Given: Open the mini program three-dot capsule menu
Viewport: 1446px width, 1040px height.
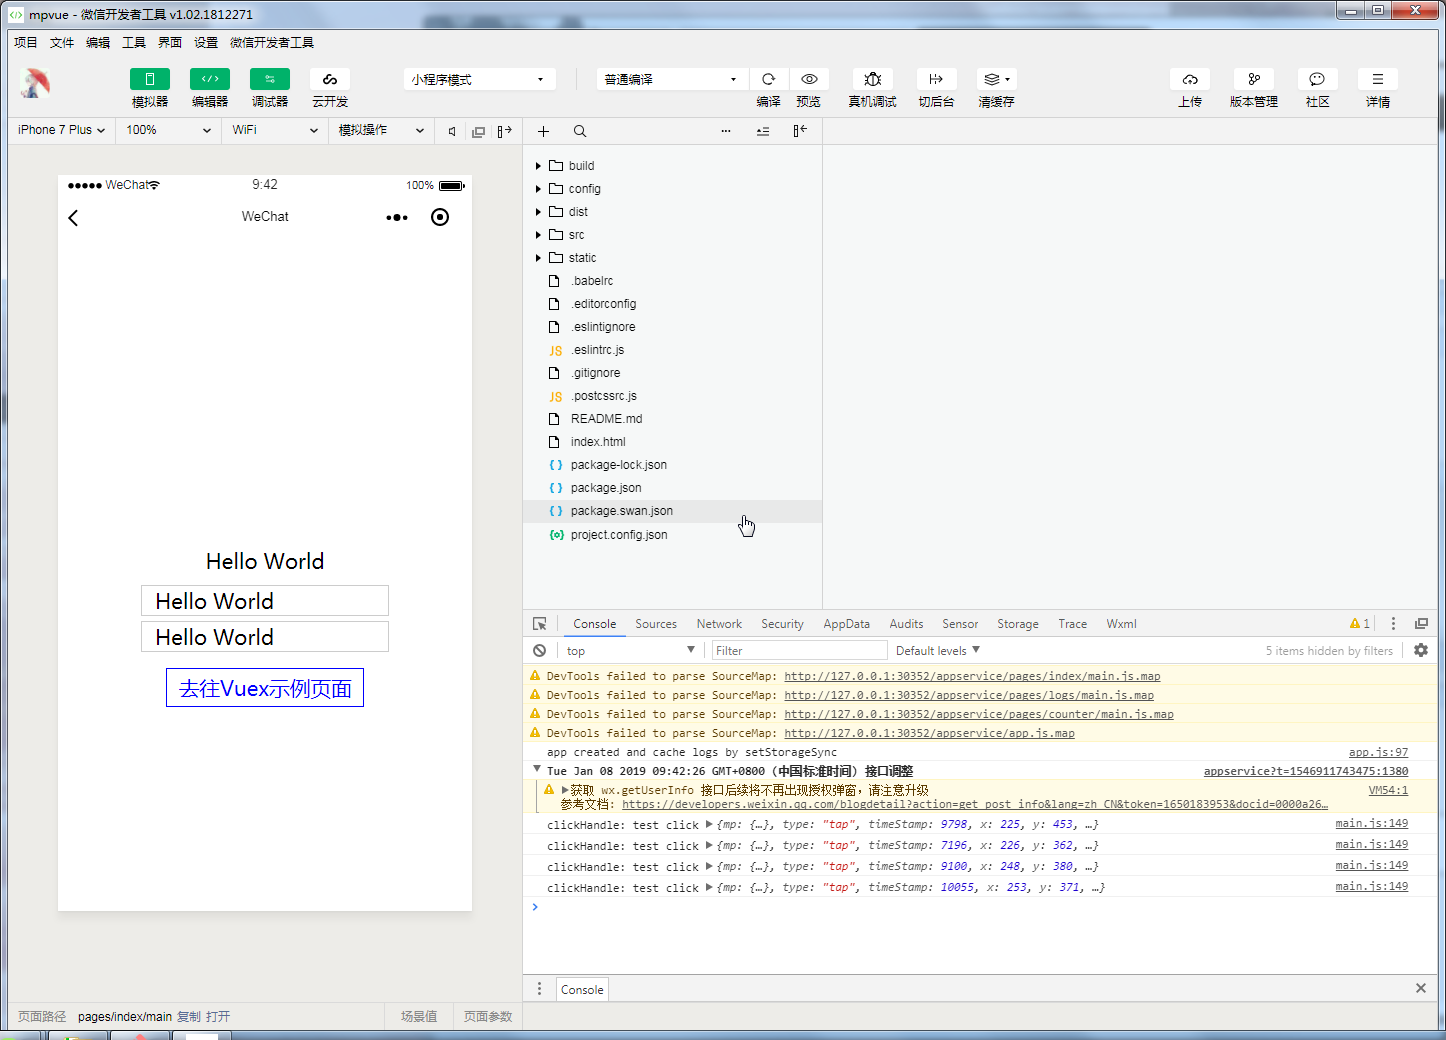Looking at the screenshot, I should (x=397, y=217).
